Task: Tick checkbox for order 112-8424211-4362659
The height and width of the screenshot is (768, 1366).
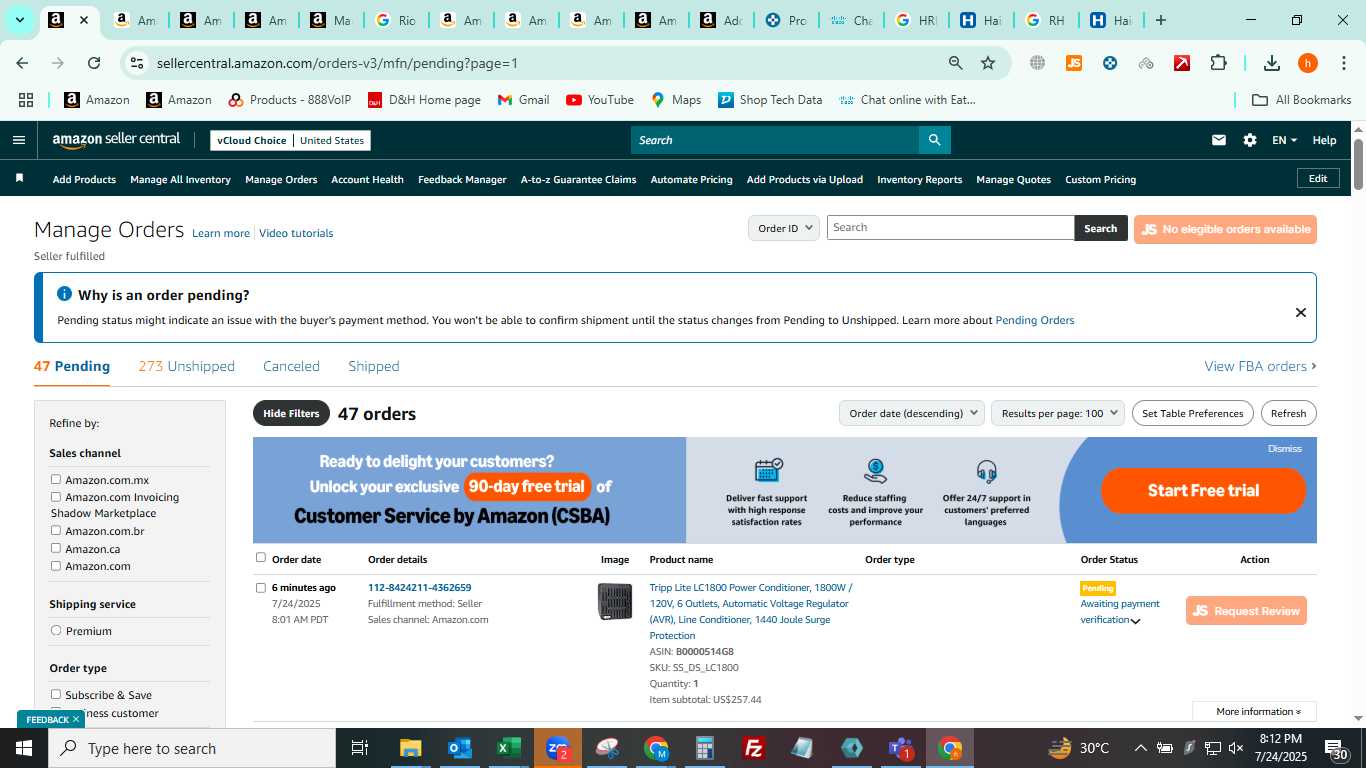Action: point(261,588)
